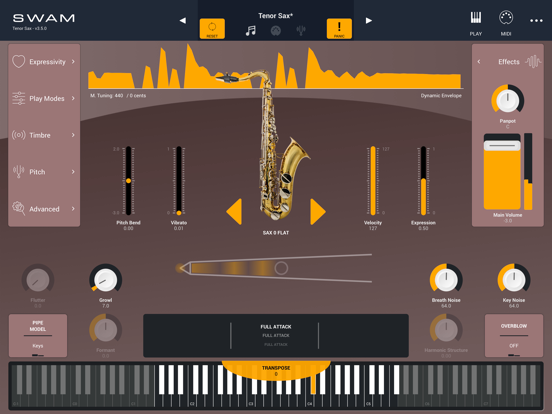552x414 pixels.
Task: Click the SAX 0 FLAT label
Action: coord(276,233)
